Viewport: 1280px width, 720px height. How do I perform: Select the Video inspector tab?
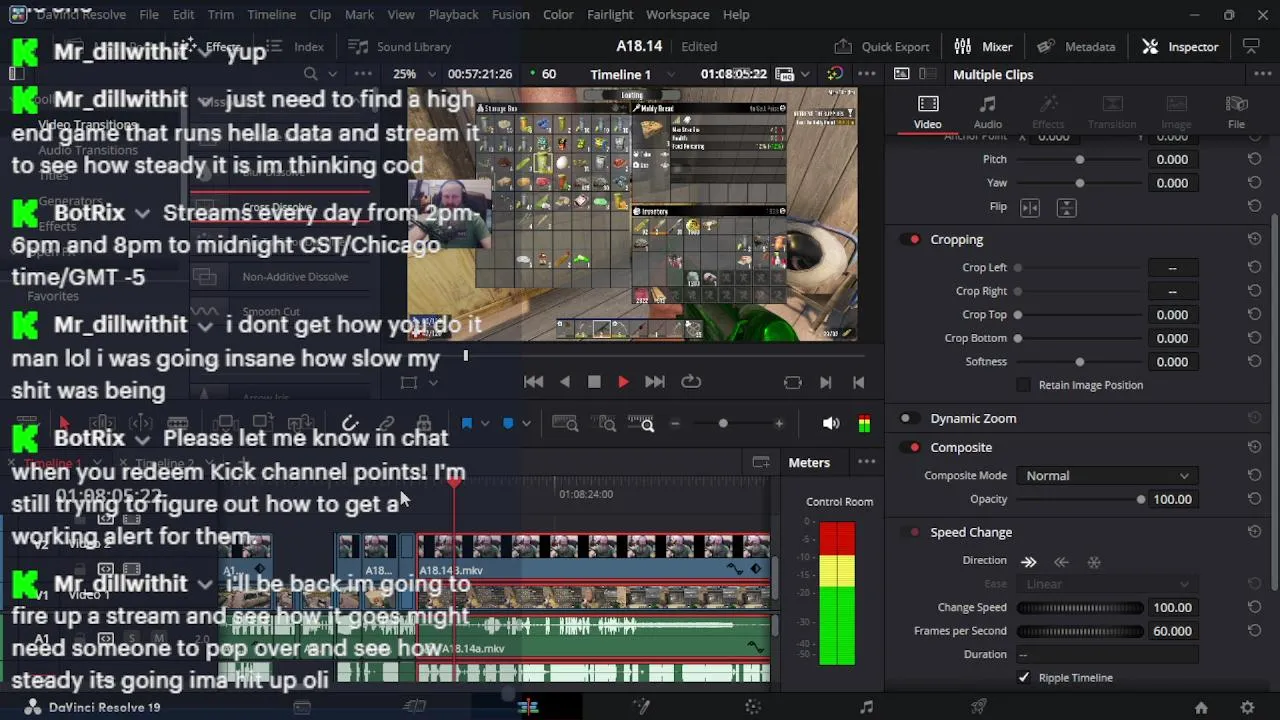point(928,112)
